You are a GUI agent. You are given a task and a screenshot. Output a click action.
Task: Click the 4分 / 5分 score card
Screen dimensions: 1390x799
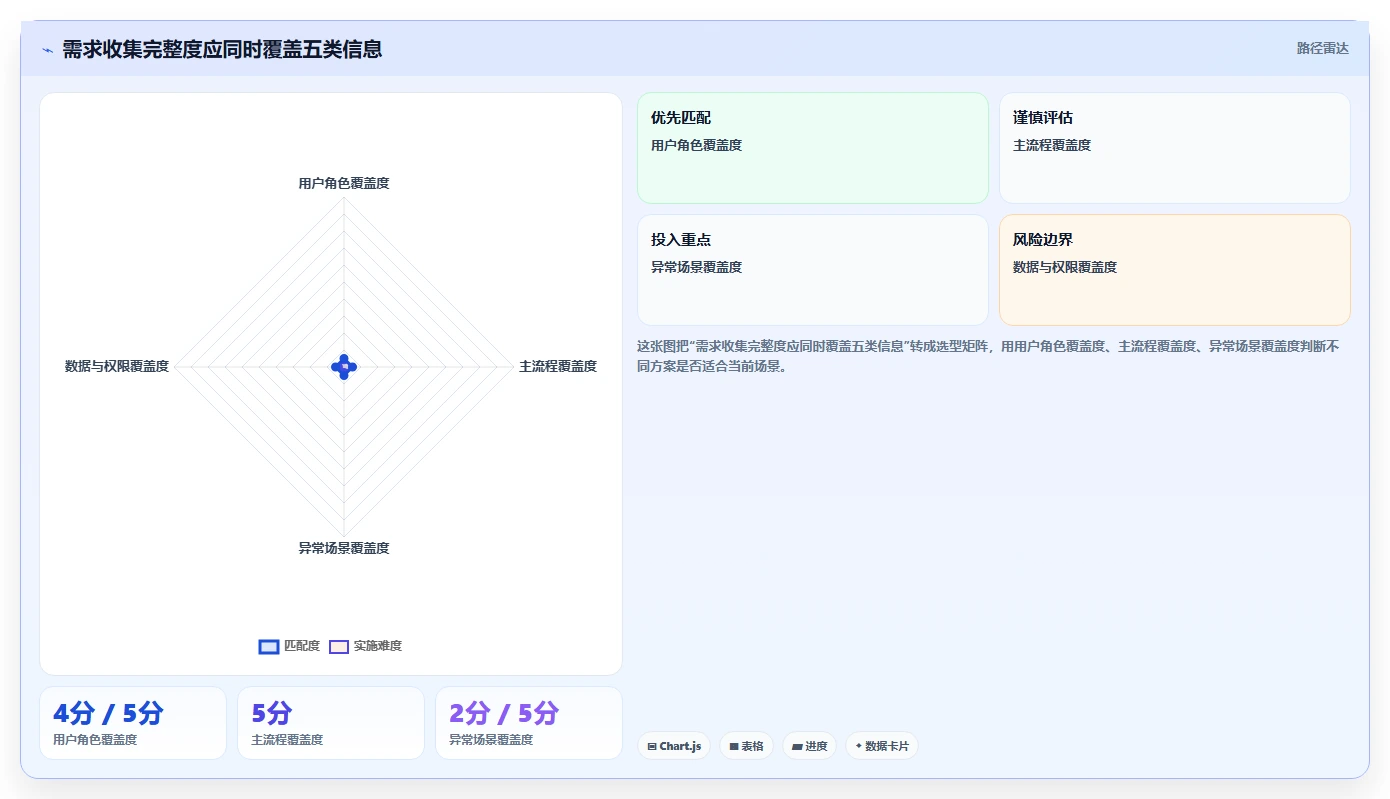tap(133, 723)
